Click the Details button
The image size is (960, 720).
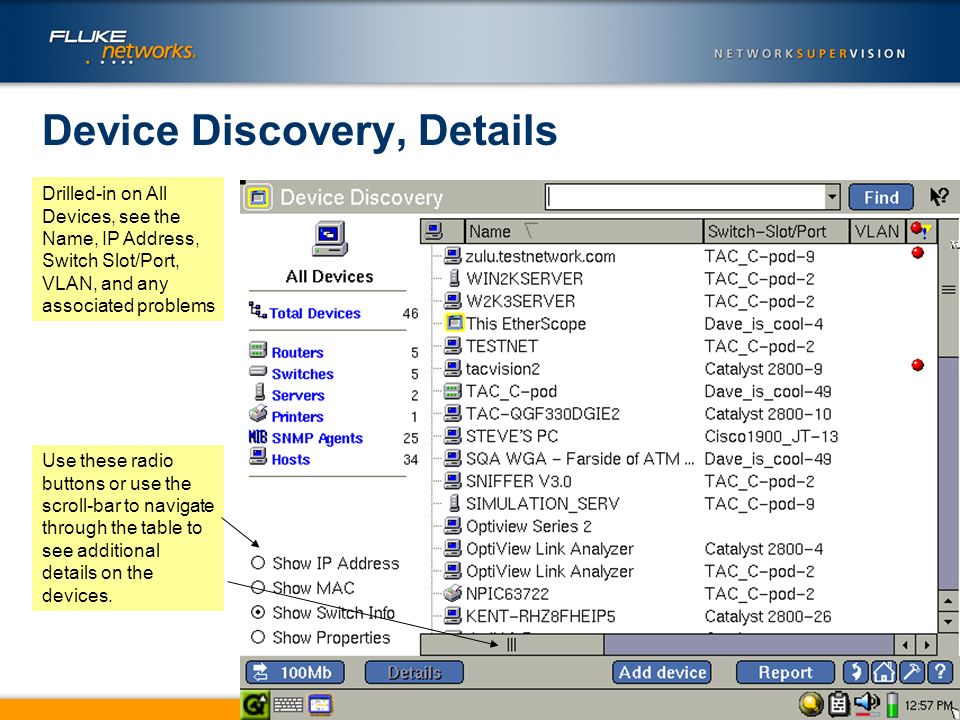click(x=414, y=672)
